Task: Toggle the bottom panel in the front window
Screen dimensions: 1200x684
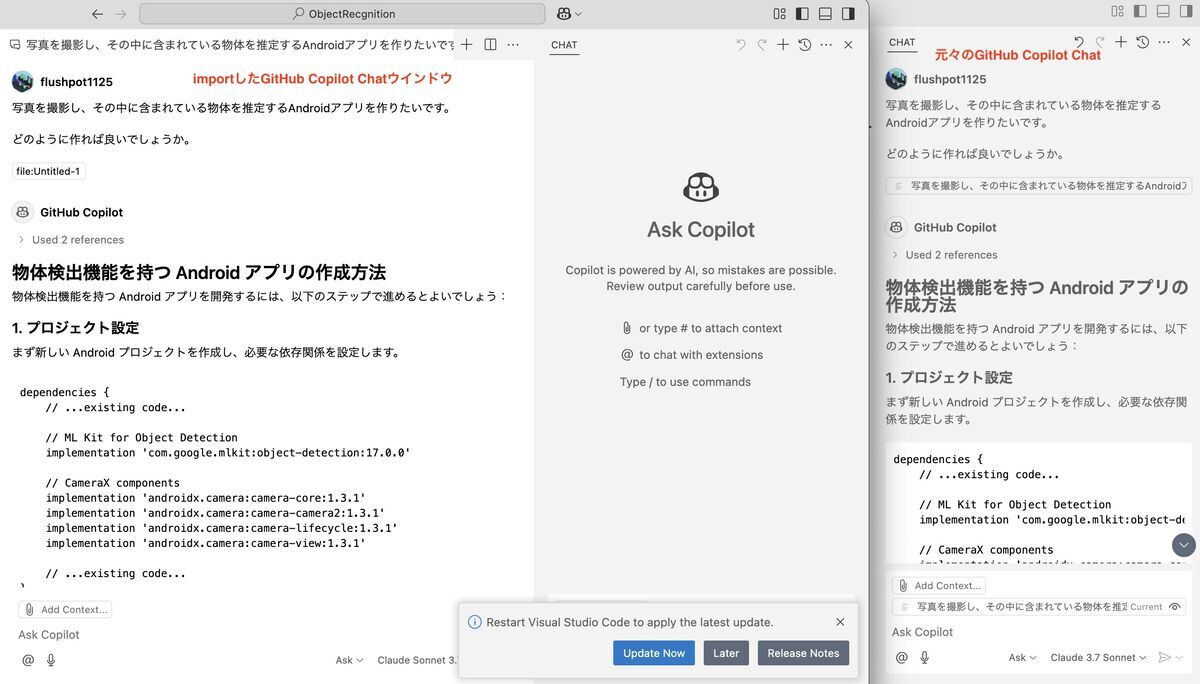Action: pos(825,14)
